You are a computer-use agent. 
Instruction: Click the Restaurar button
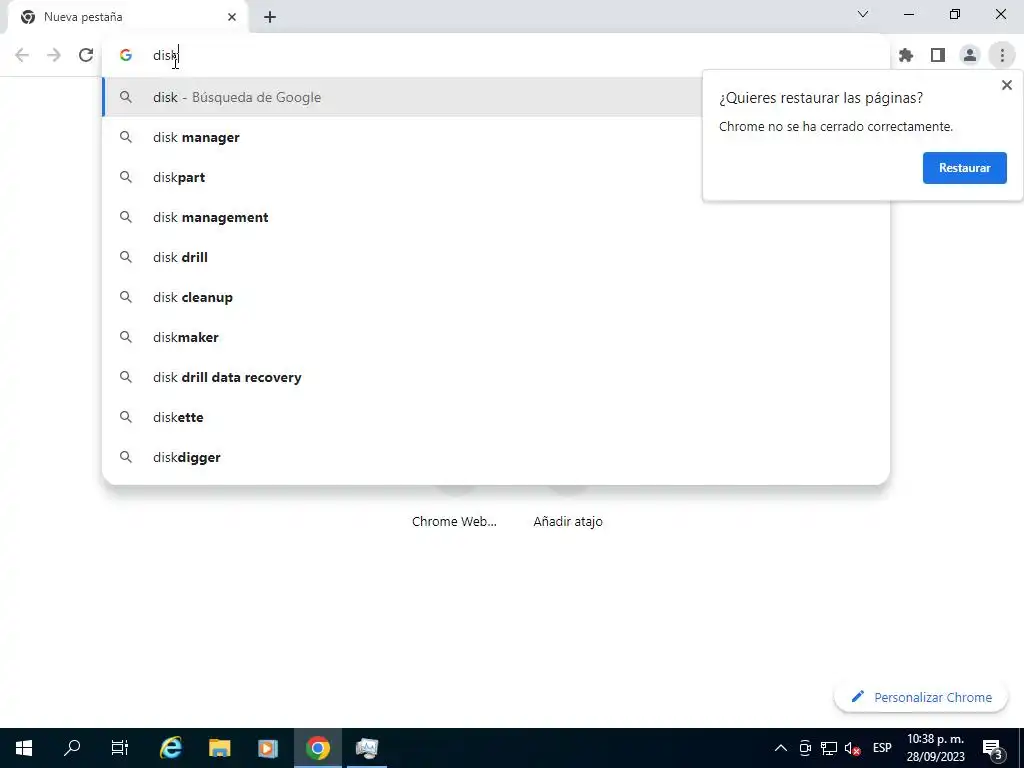click(x=965, y=168)
